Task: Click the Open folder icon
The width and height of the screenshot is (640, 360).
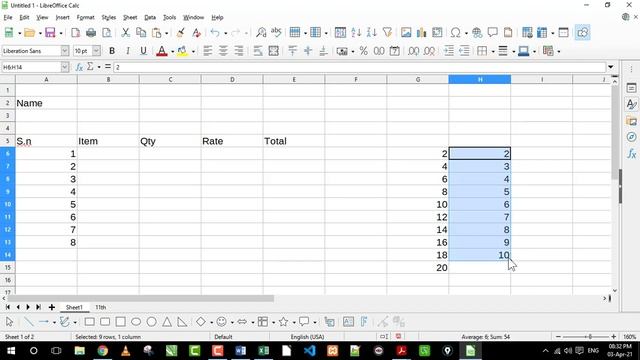Action: [x=29, y=33]
